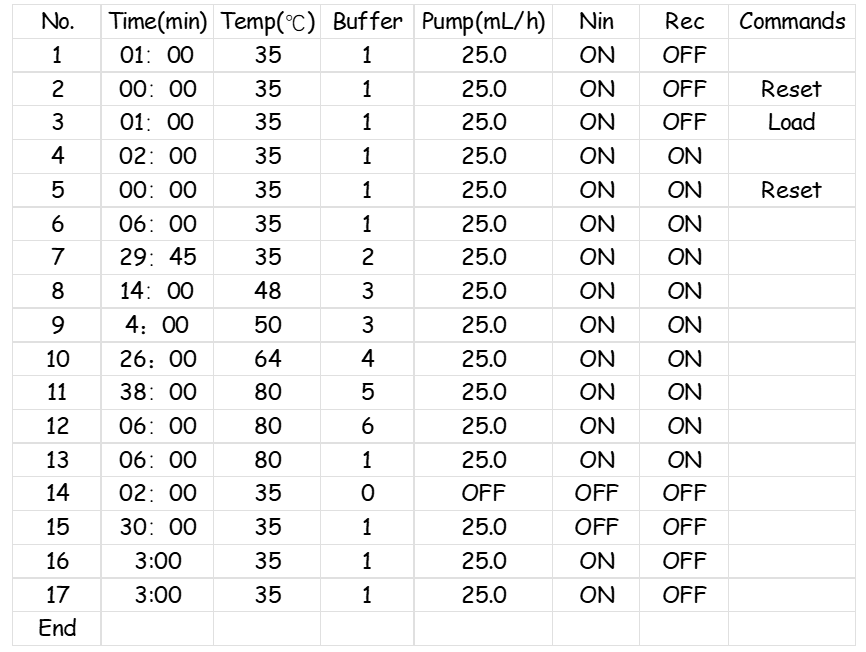This screenshot has height=652, width=866.
Task: Click the Reset command in row 2
Action: click(x=791, y=89)
